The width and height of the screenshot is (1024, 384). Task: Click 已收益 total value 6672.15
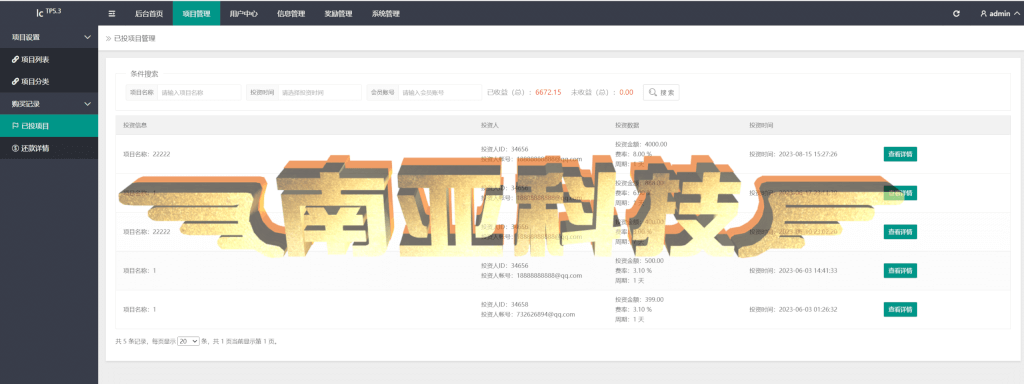tap(548, 93)
